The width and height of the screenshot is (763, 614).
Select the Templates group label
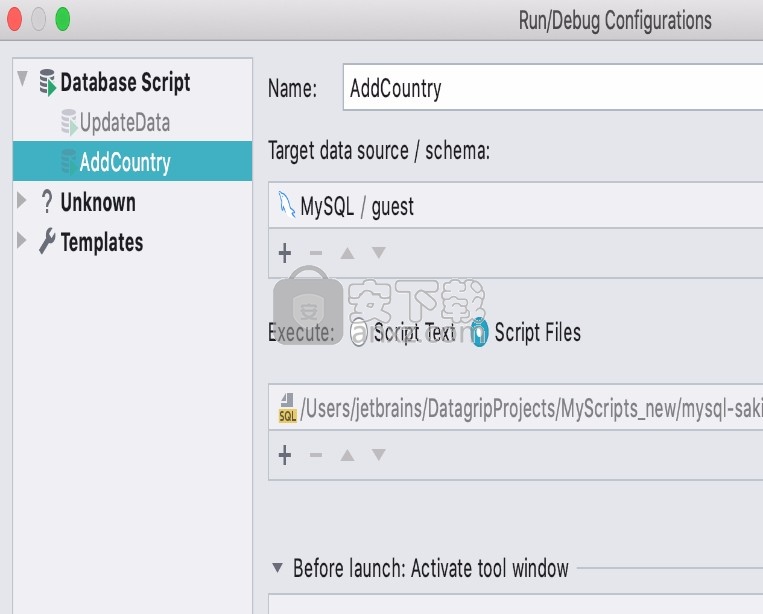pyautogui.click(x=102, y=242)
